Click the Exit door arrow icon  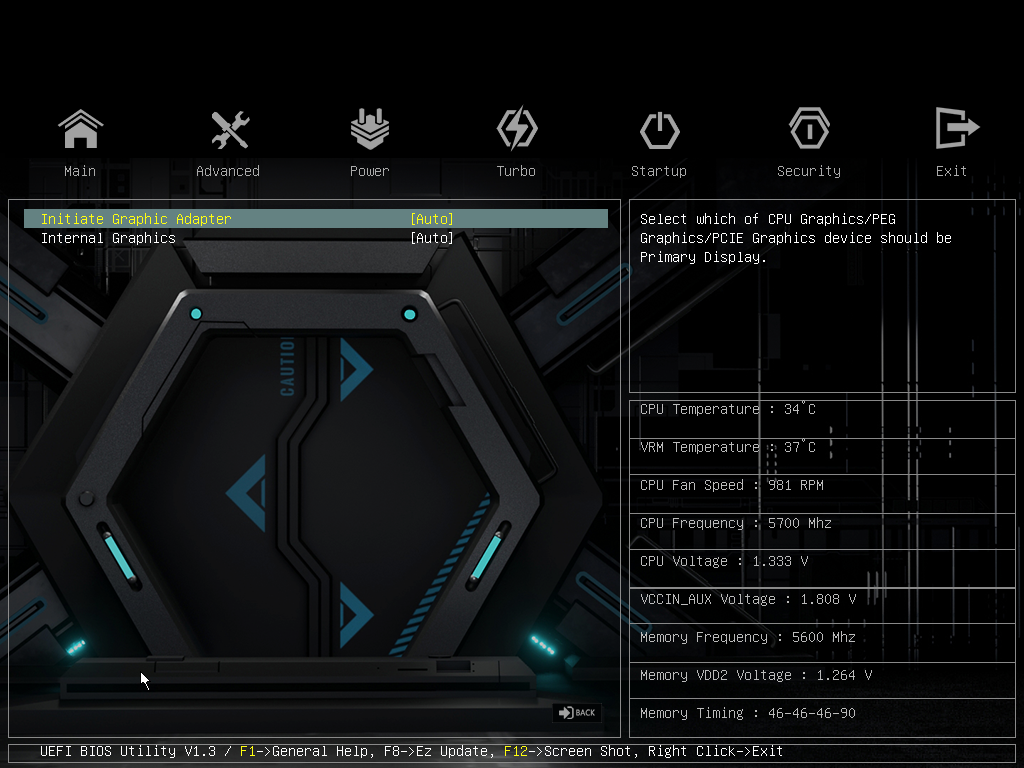click(957, 128)
